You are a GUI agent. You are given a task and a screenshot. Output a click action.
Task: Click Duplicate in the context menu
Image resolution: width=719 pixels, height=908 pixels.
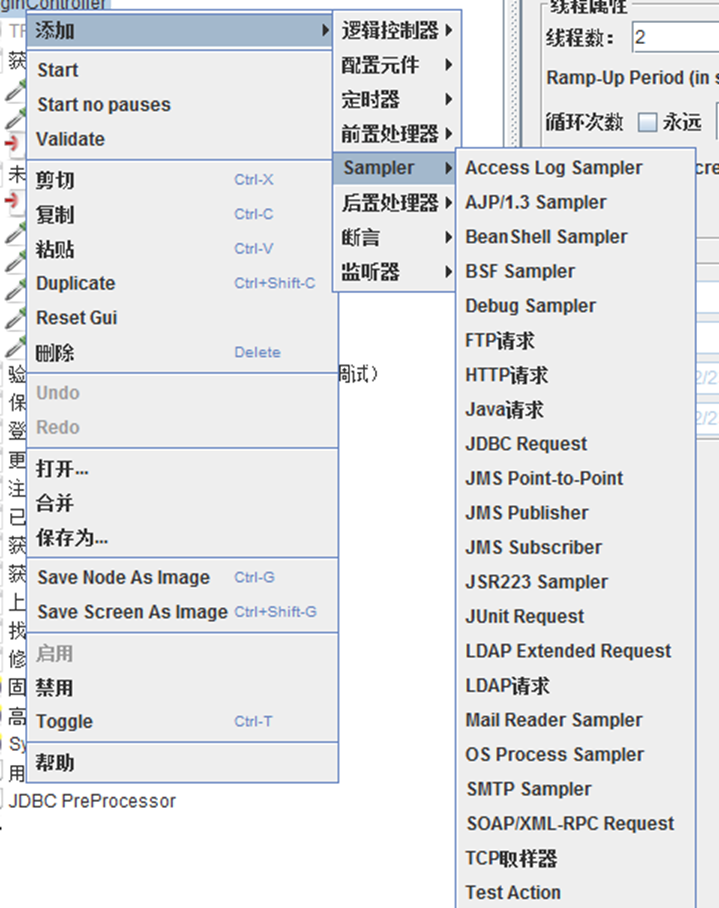pyautogui.click(x=182, y=283)
